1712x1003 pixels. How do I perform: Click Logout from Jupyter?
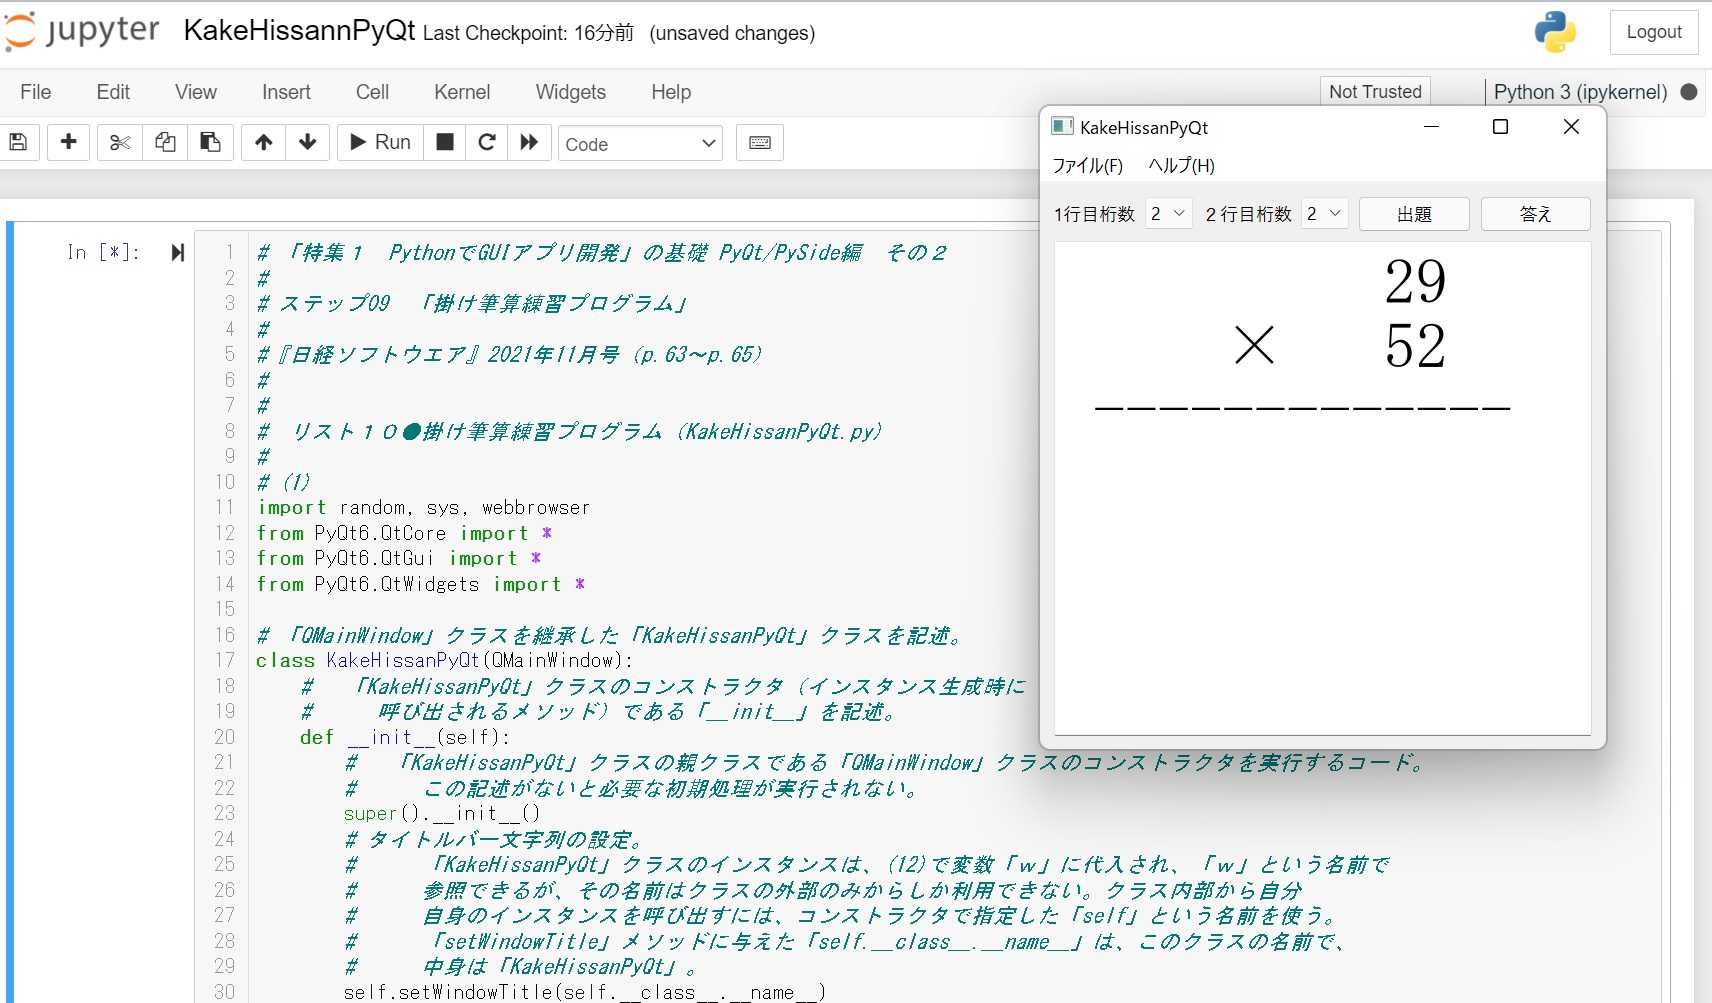1653,31
